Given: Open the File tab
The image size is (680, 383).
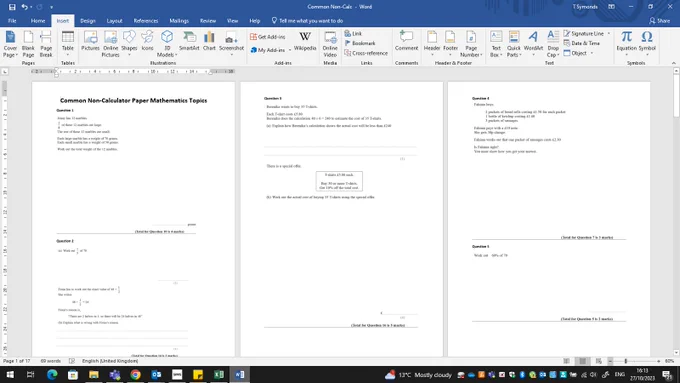Looking at the screenshot, I should [x=12, y=21].
